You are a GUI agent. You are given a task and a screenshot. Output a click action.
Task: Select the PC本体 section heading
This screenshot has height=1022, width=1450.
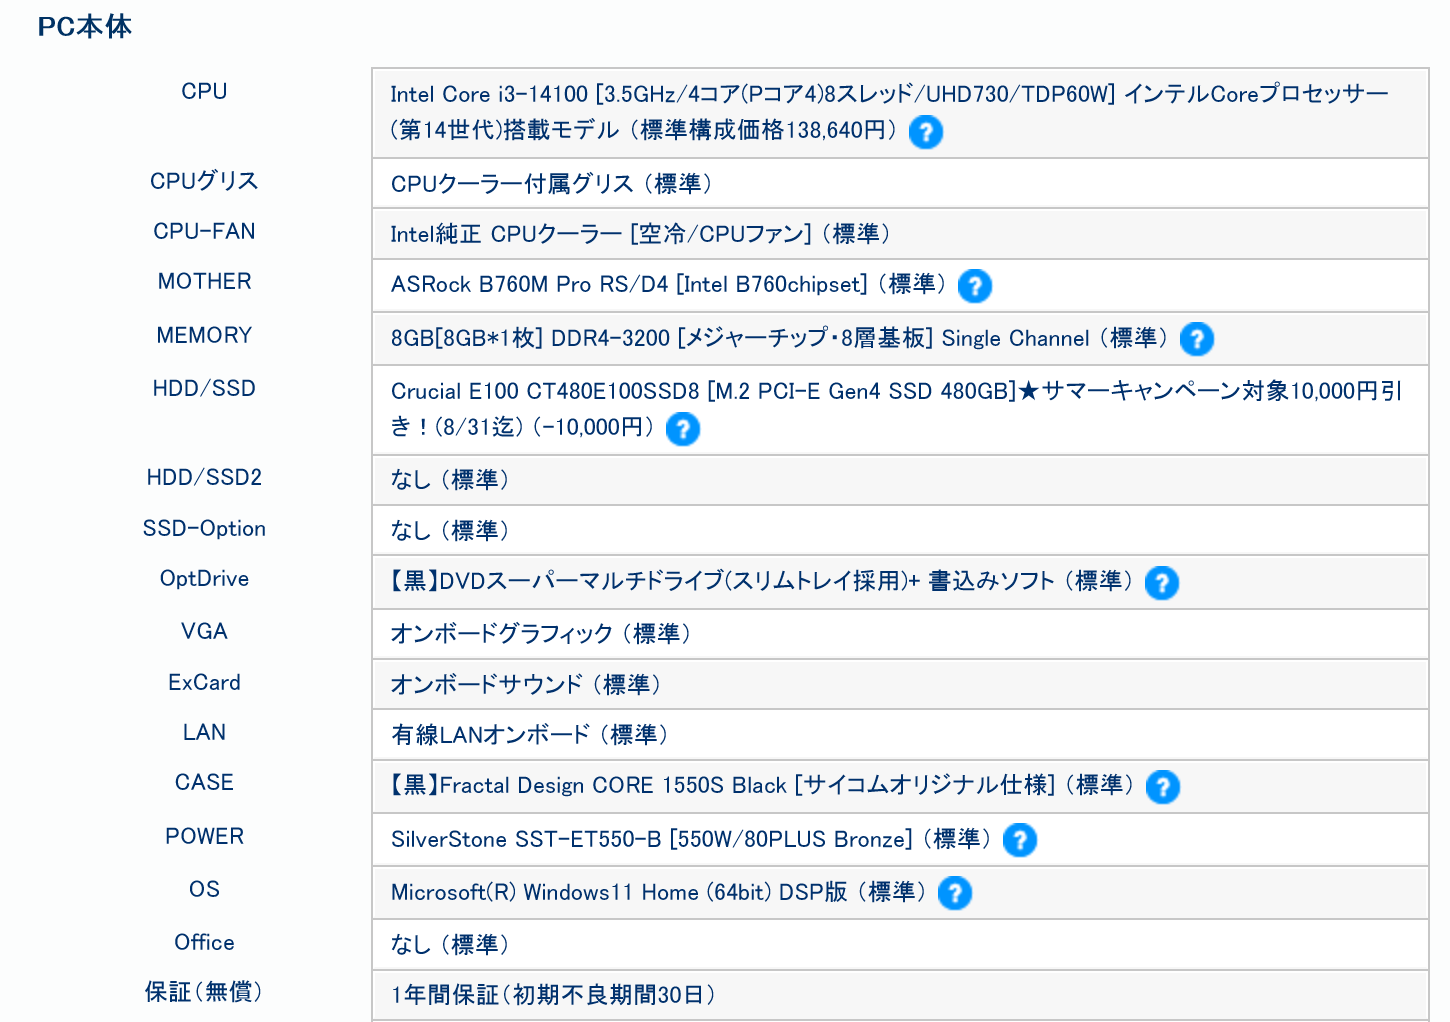pos(85,27)
